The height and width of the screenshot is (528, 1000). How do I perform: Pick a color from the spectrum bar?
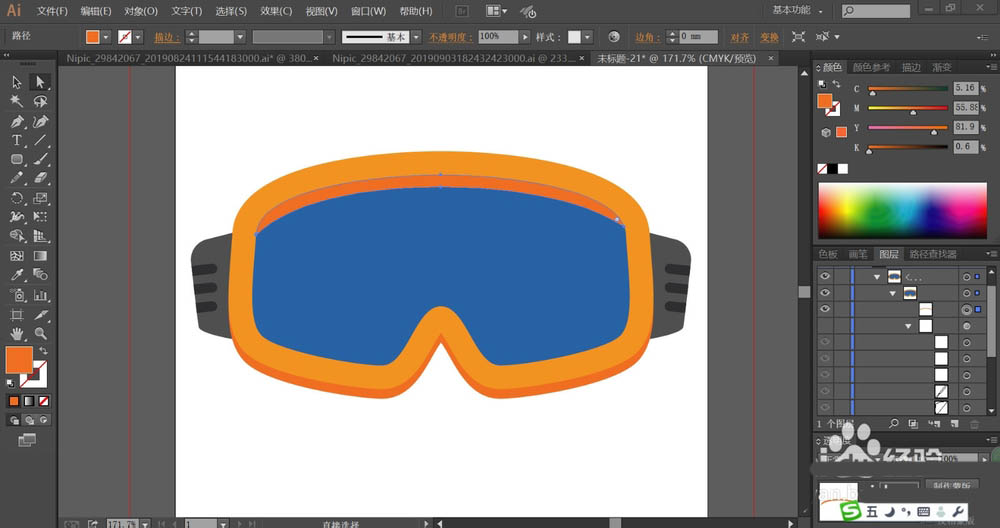(902, 210)
